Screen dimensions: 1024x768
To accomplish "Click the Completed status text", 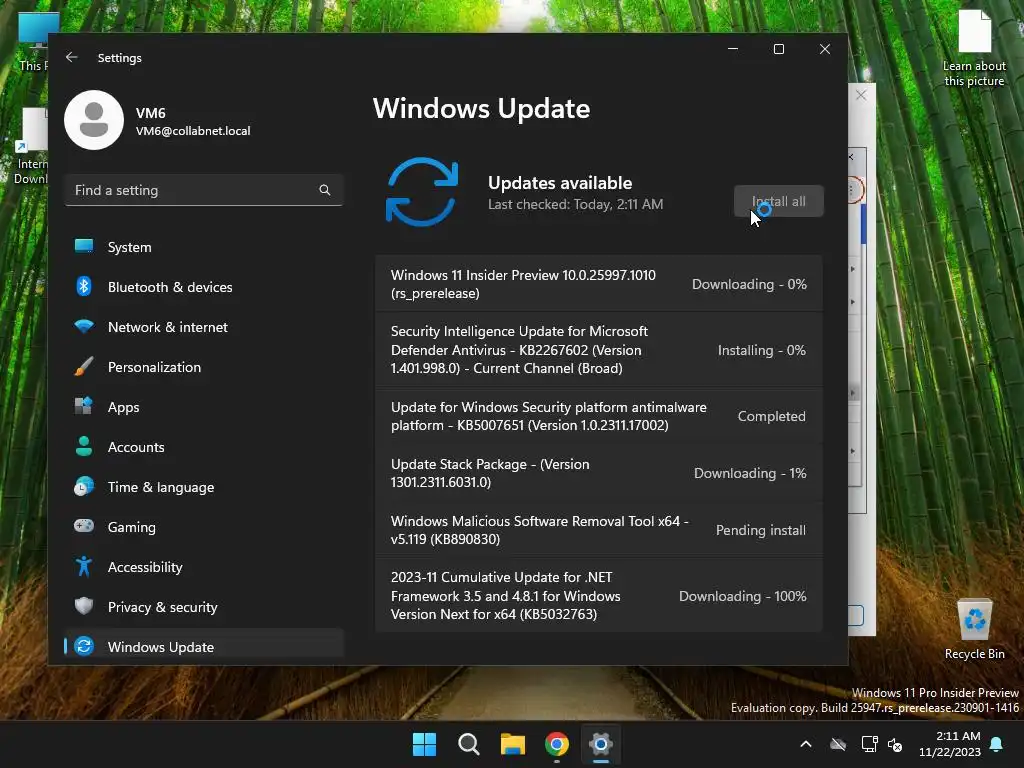I will 771,416.
